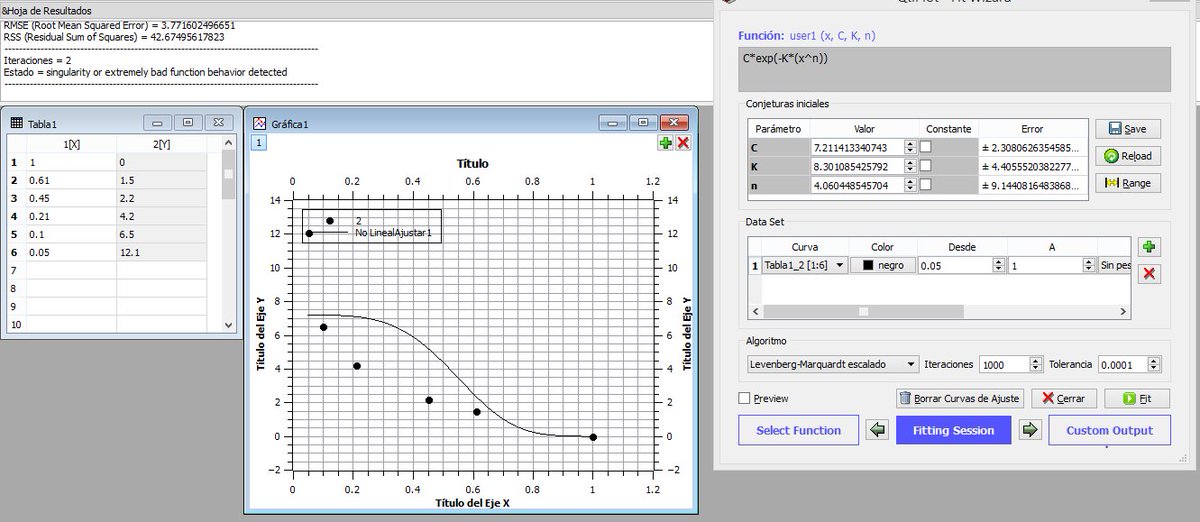Click Borrar Curvas de Ajuste
Viewport: 1200px width, 522px height.
(x=959, y=398)
